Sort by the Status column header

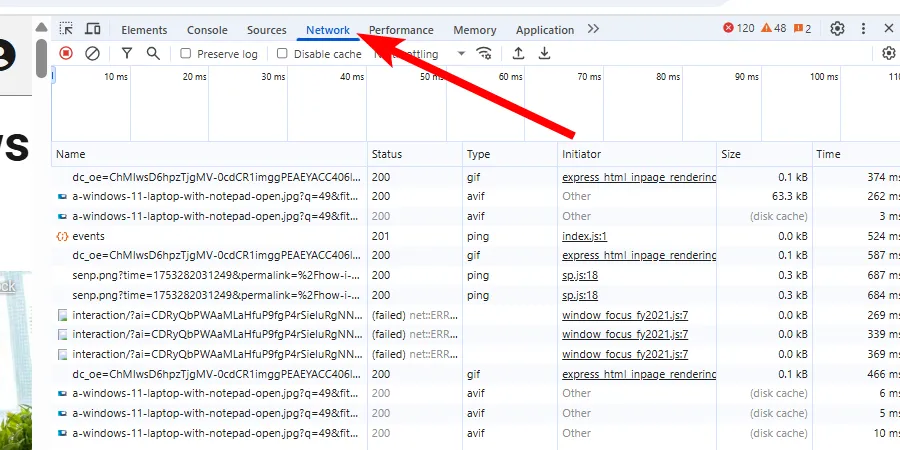(x=414, y=154)
